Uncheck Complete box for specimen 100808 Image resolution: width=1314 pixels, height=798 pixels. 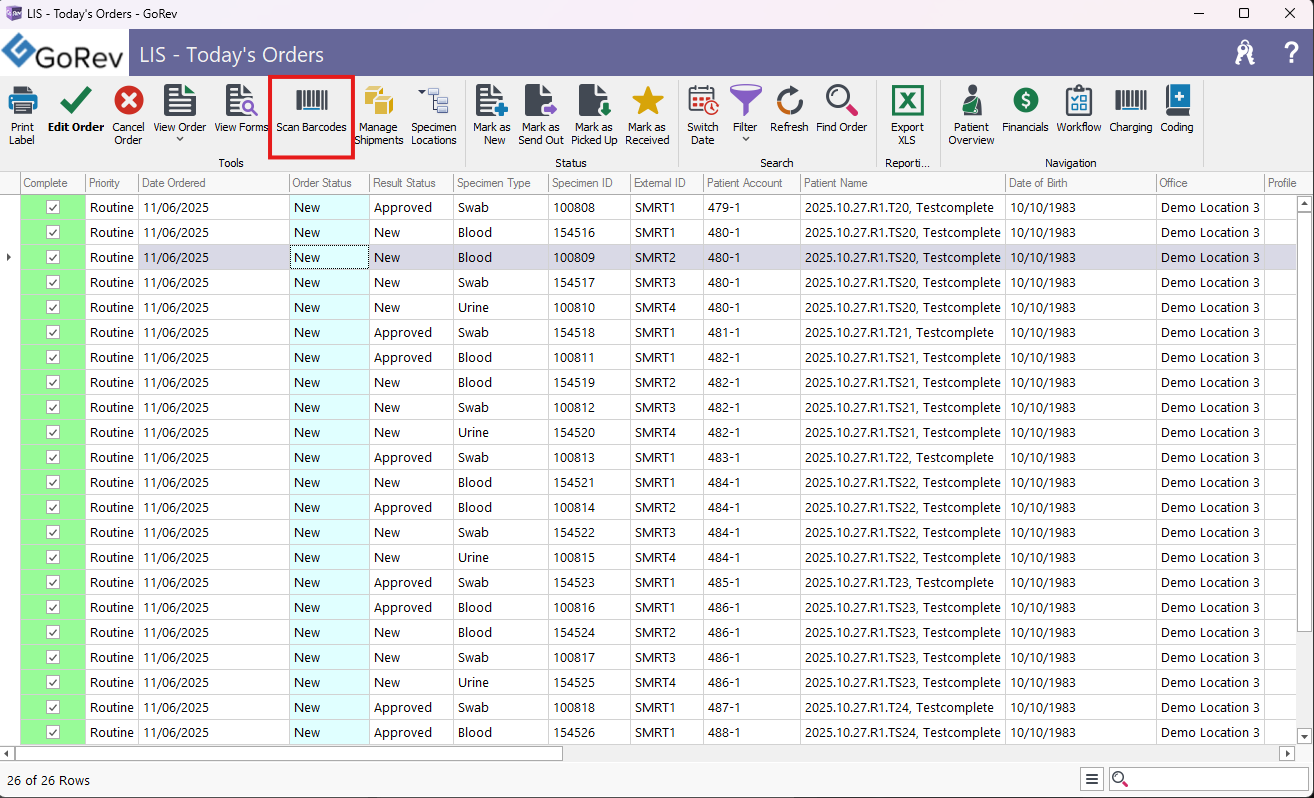click(53, 207)
